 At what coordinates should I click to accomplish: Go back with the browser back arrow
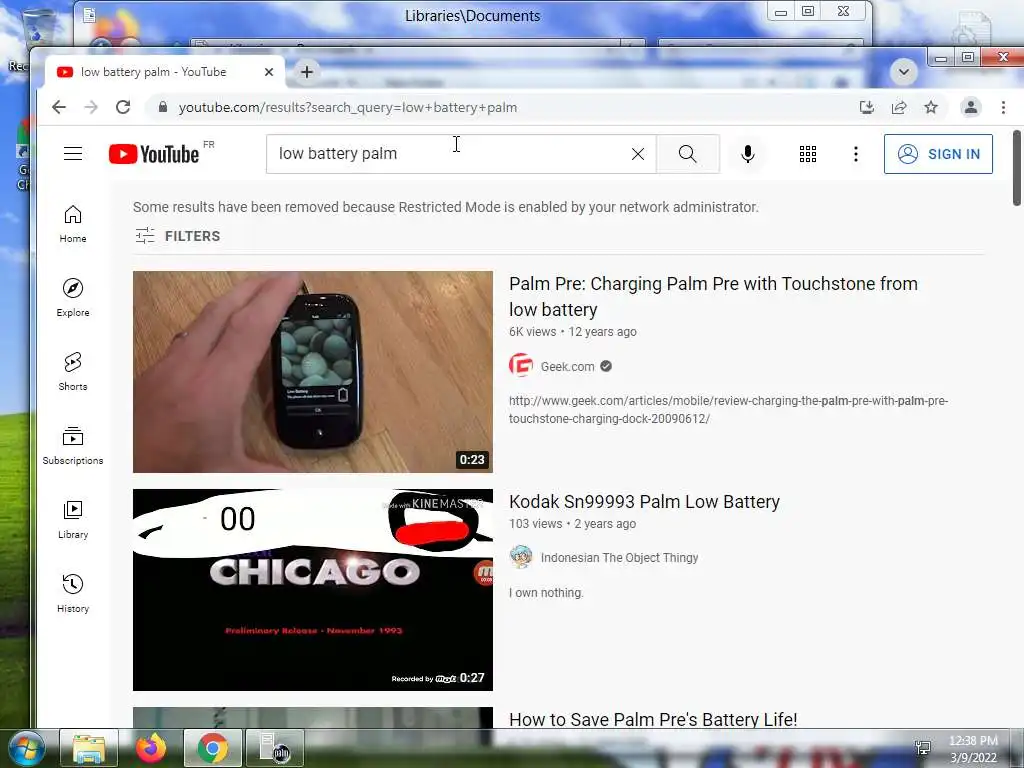click(59, 107)
